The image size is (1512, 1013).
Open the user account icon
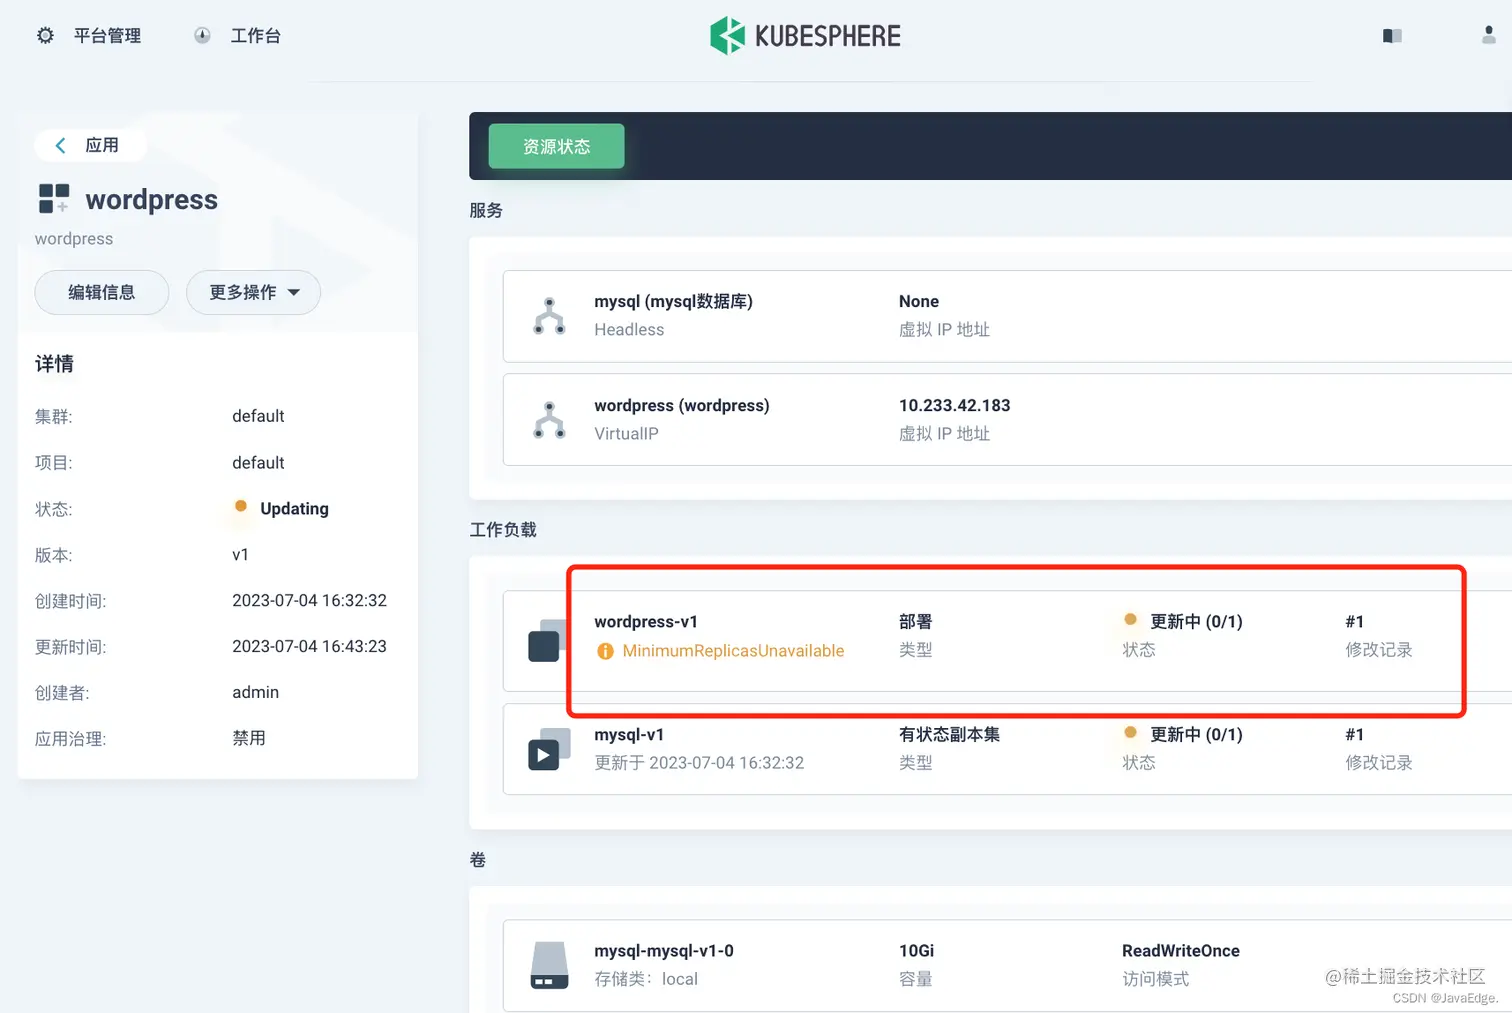coord(1489,35)
